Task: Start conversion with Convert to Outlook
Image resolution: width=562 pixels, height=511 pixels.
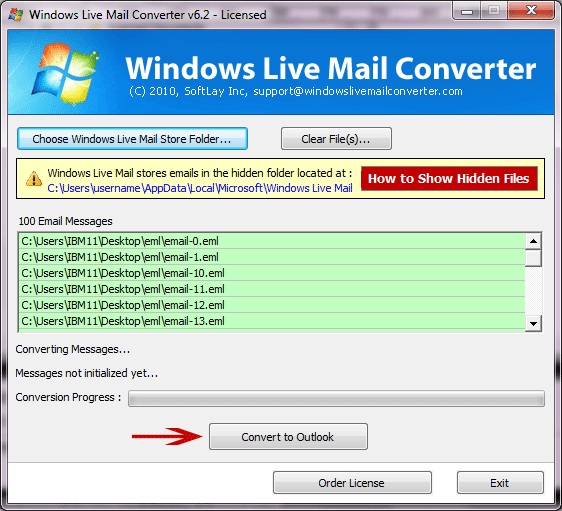Action: pyautogui.click(x=288, y=437)
